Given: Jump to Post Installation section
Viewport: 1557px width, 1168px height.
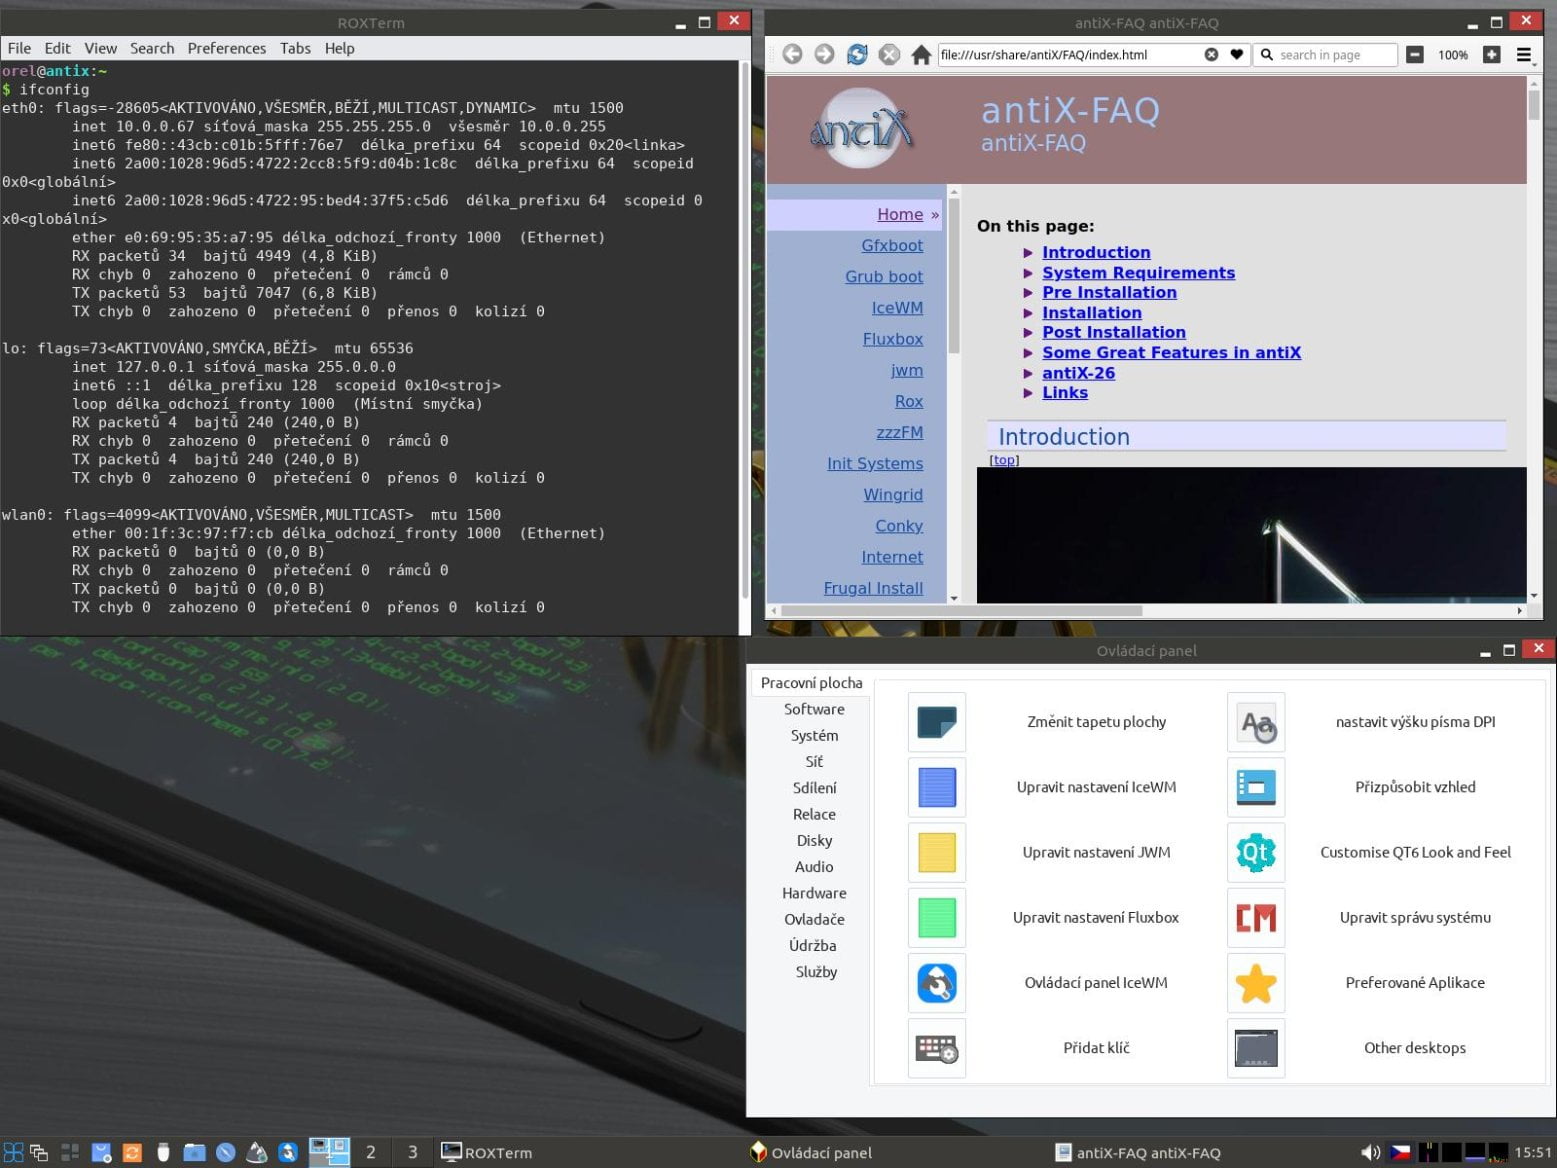Looking at the screenshot, I should (1114, 332).
